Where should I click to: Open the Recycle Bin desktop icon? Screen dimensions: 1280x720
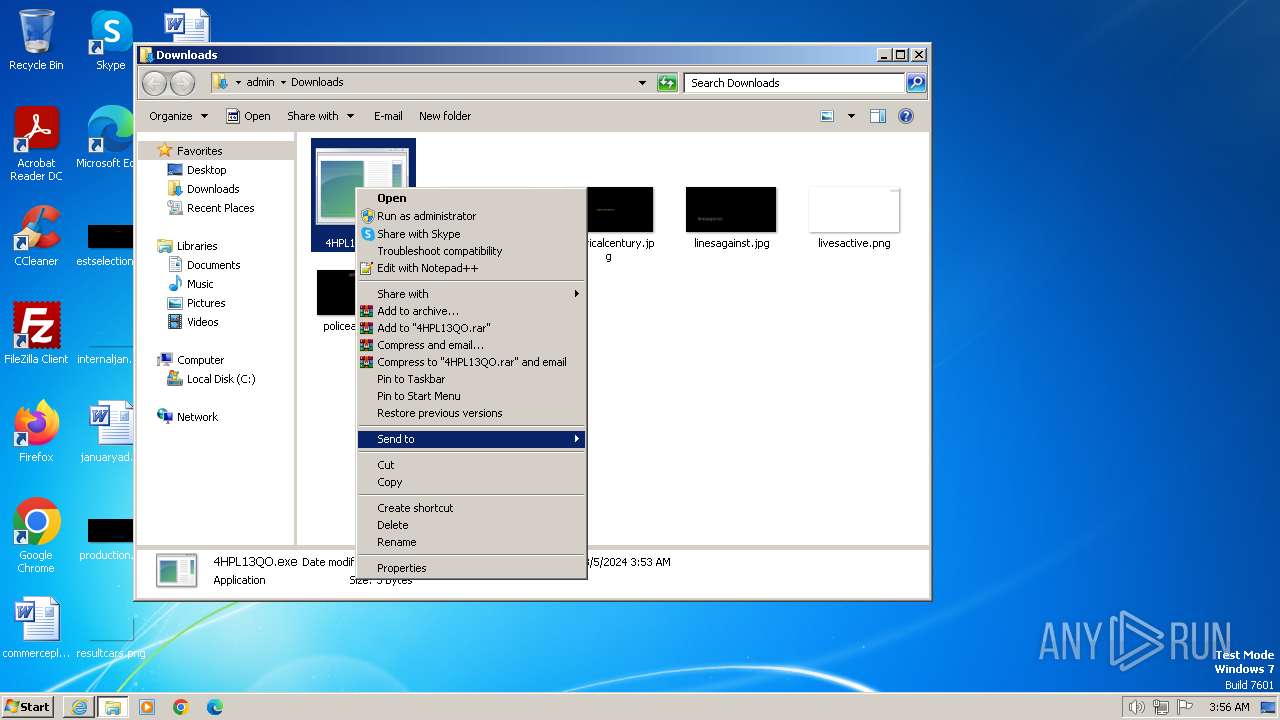coord(36,40)
